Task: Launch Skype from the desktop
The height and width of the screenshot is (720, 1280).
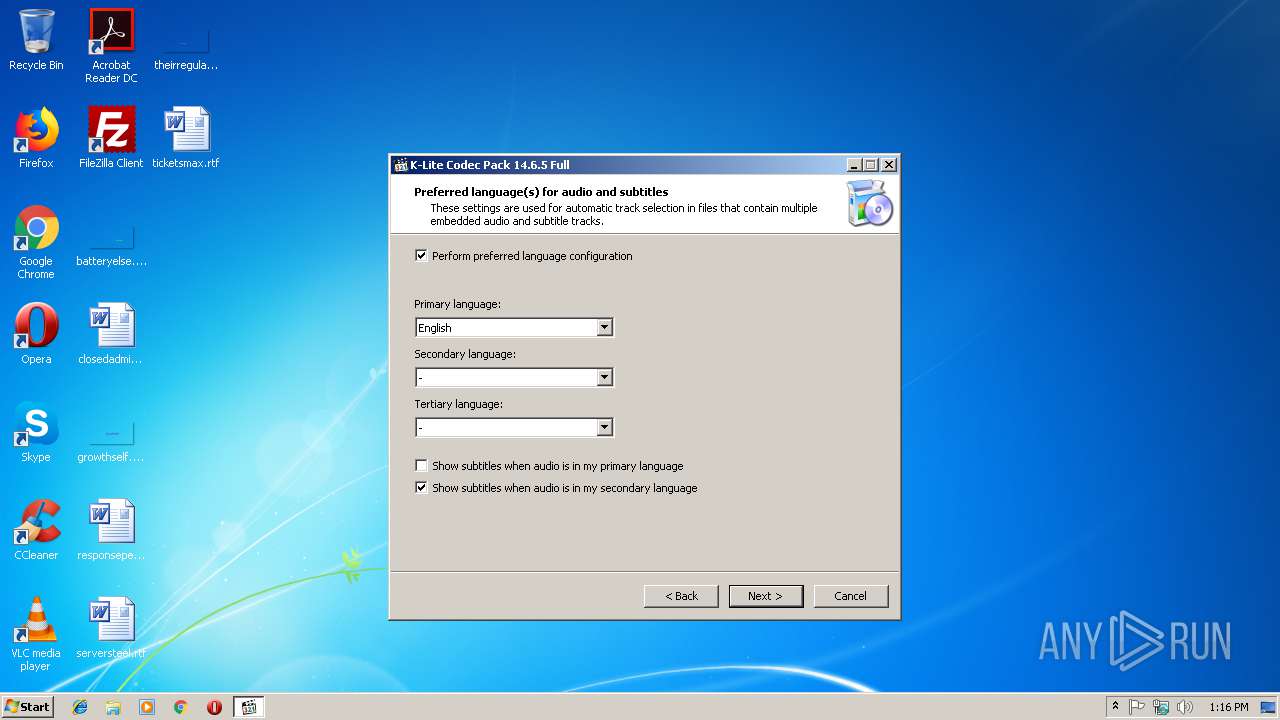Action: (36, 432)
